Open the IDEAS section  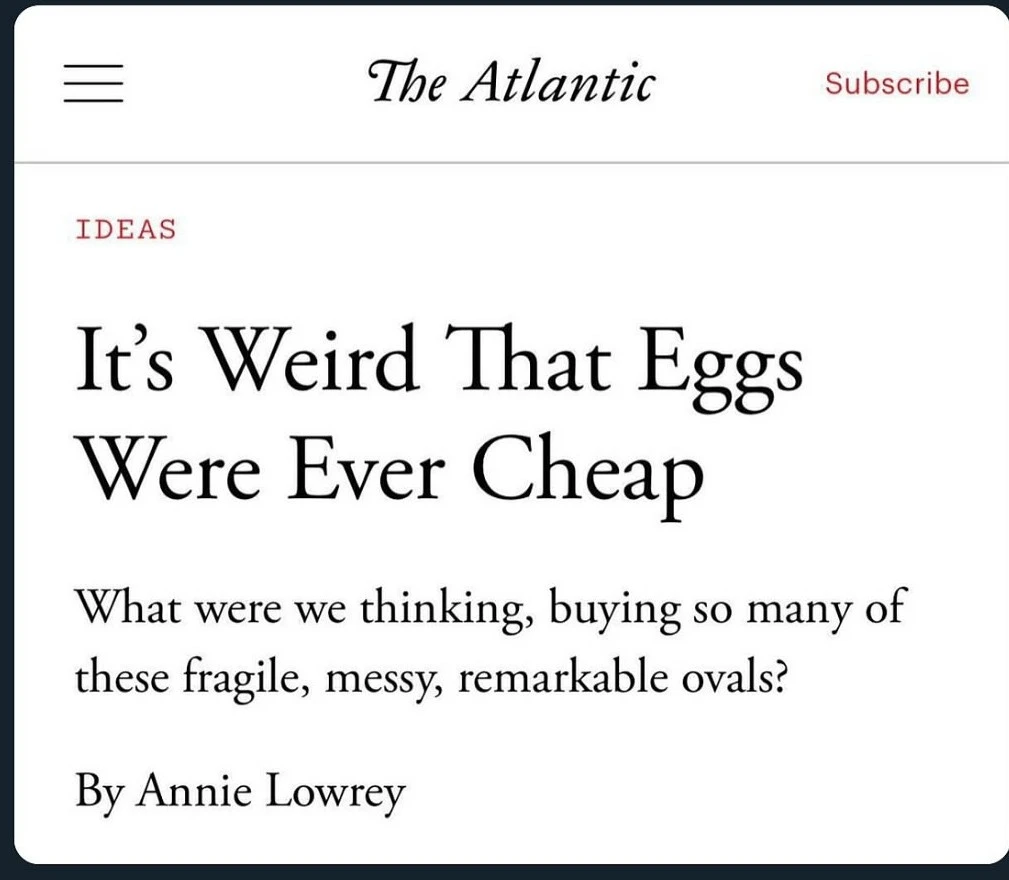(126, 229)
